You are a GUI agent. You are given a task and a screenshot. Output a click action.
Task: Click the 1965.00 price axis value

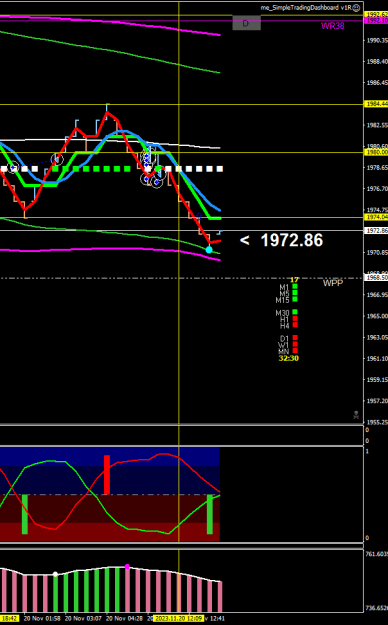pyautogui.click(x=377, y=316)
